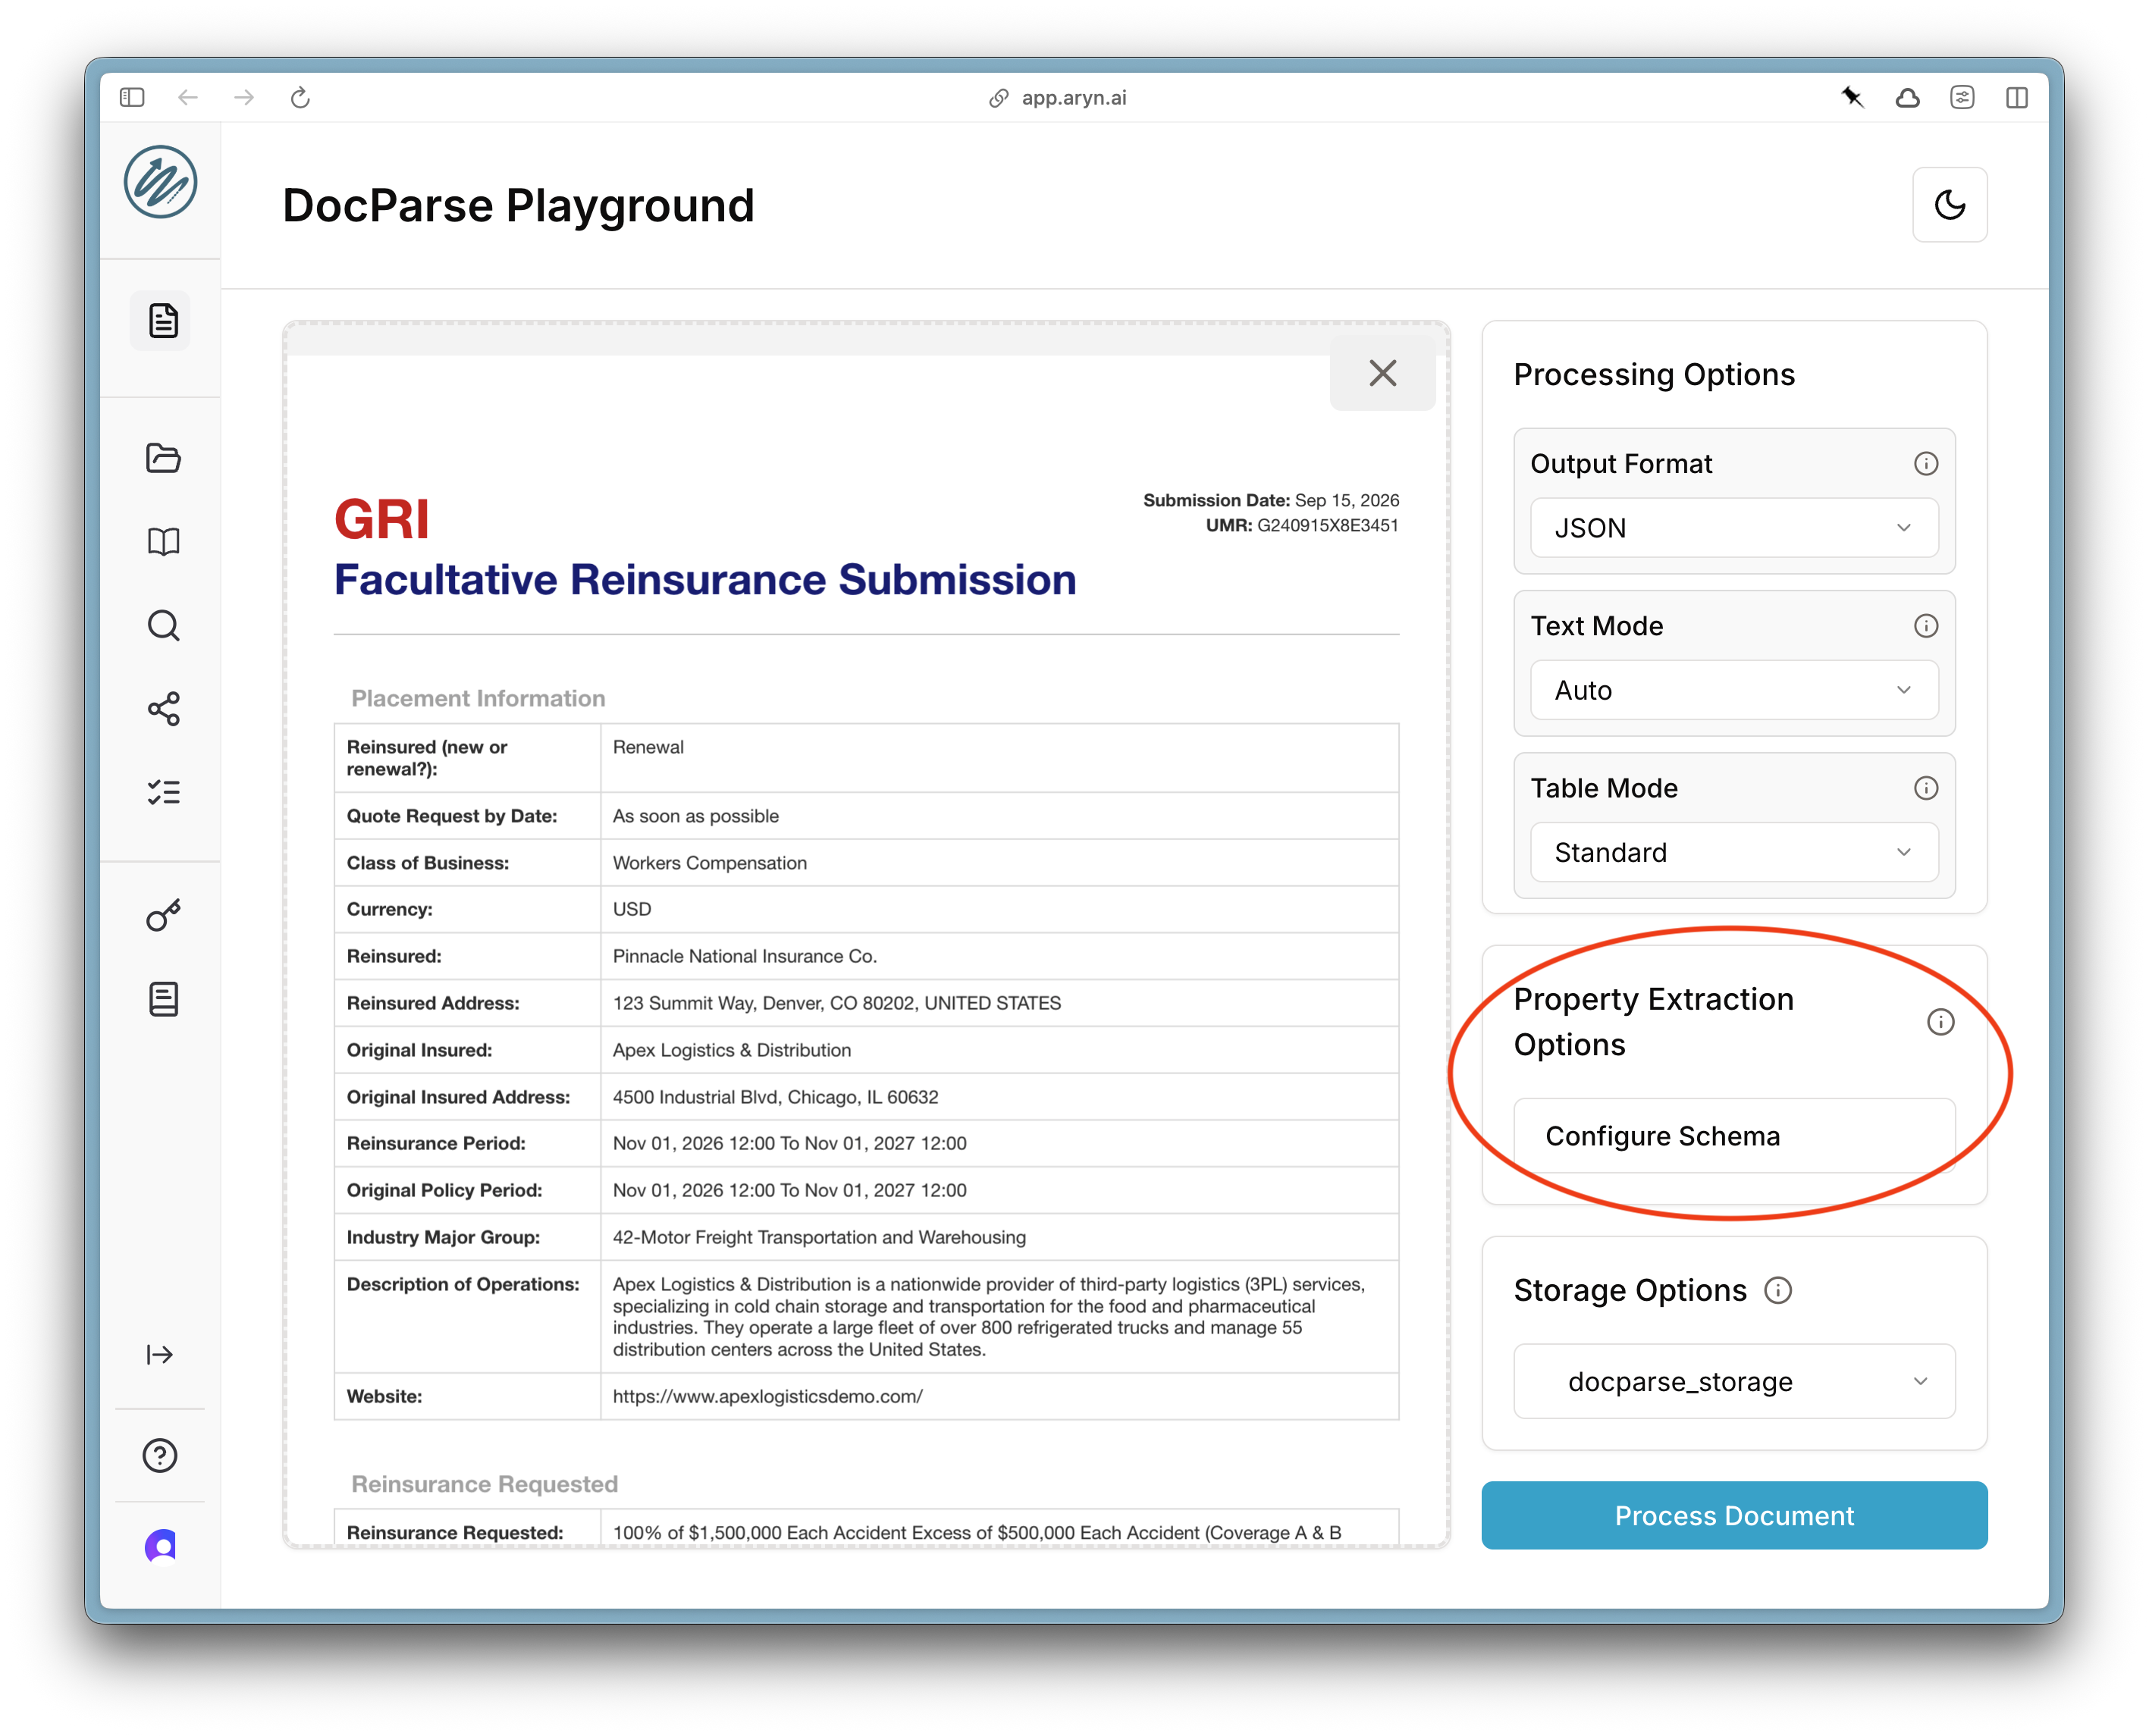Open the documentation book icon
The height and width of the screenshot is (1736, 2149).
(162, 541)
